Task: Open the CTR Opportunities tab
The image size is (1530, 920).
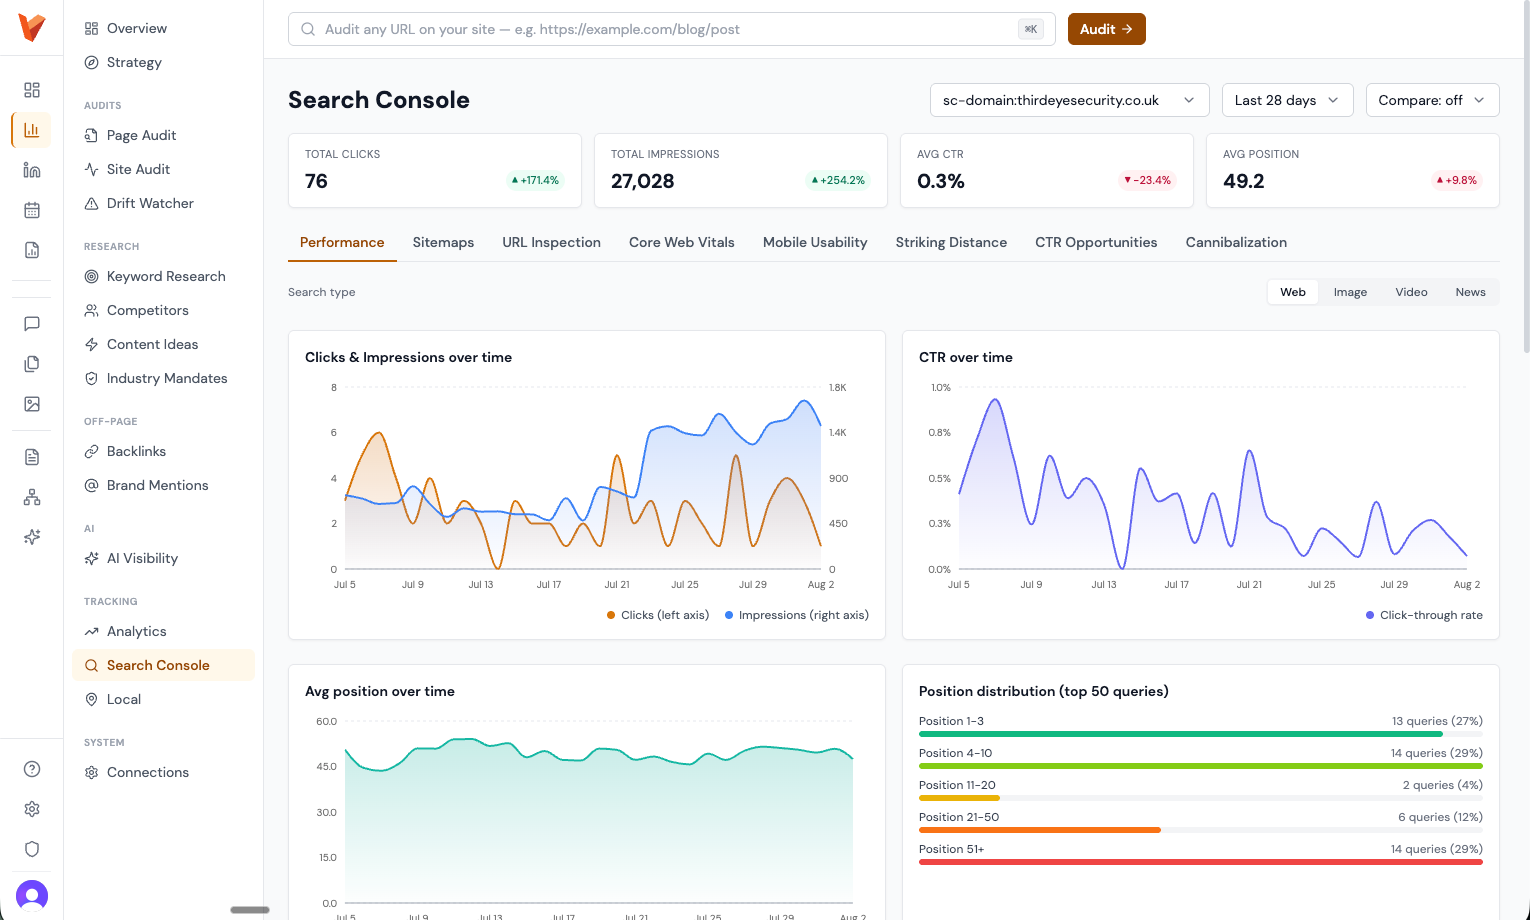Action: tap(1096, 242)
